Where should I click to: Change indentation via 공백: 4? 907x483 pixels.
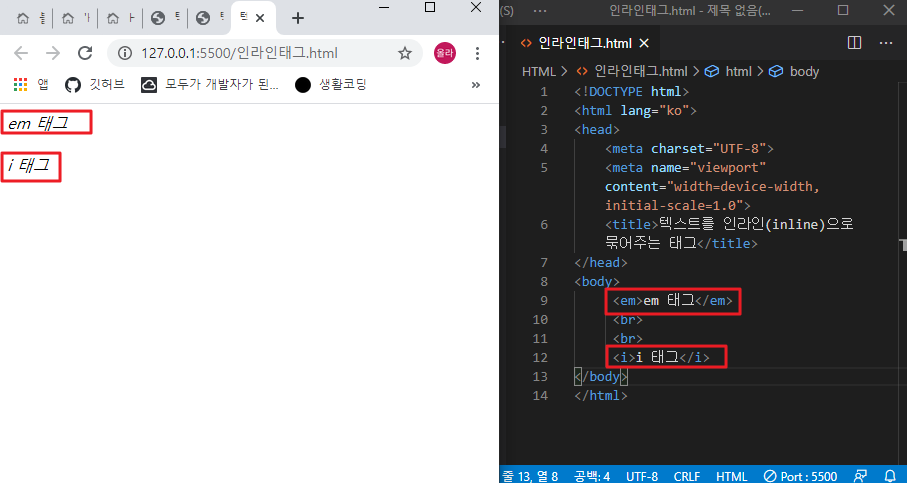click(592, 476)
